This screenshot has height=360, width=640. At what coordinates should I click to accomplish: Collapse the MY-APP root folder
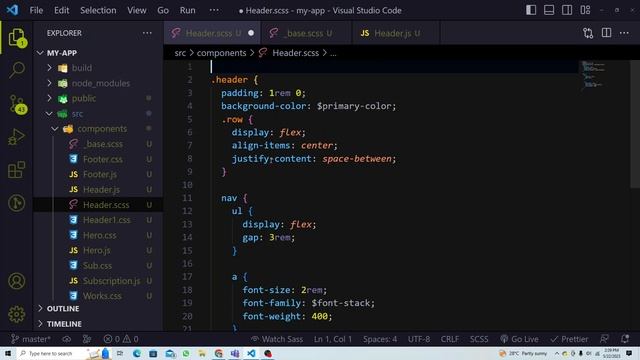tap(98, 53)
